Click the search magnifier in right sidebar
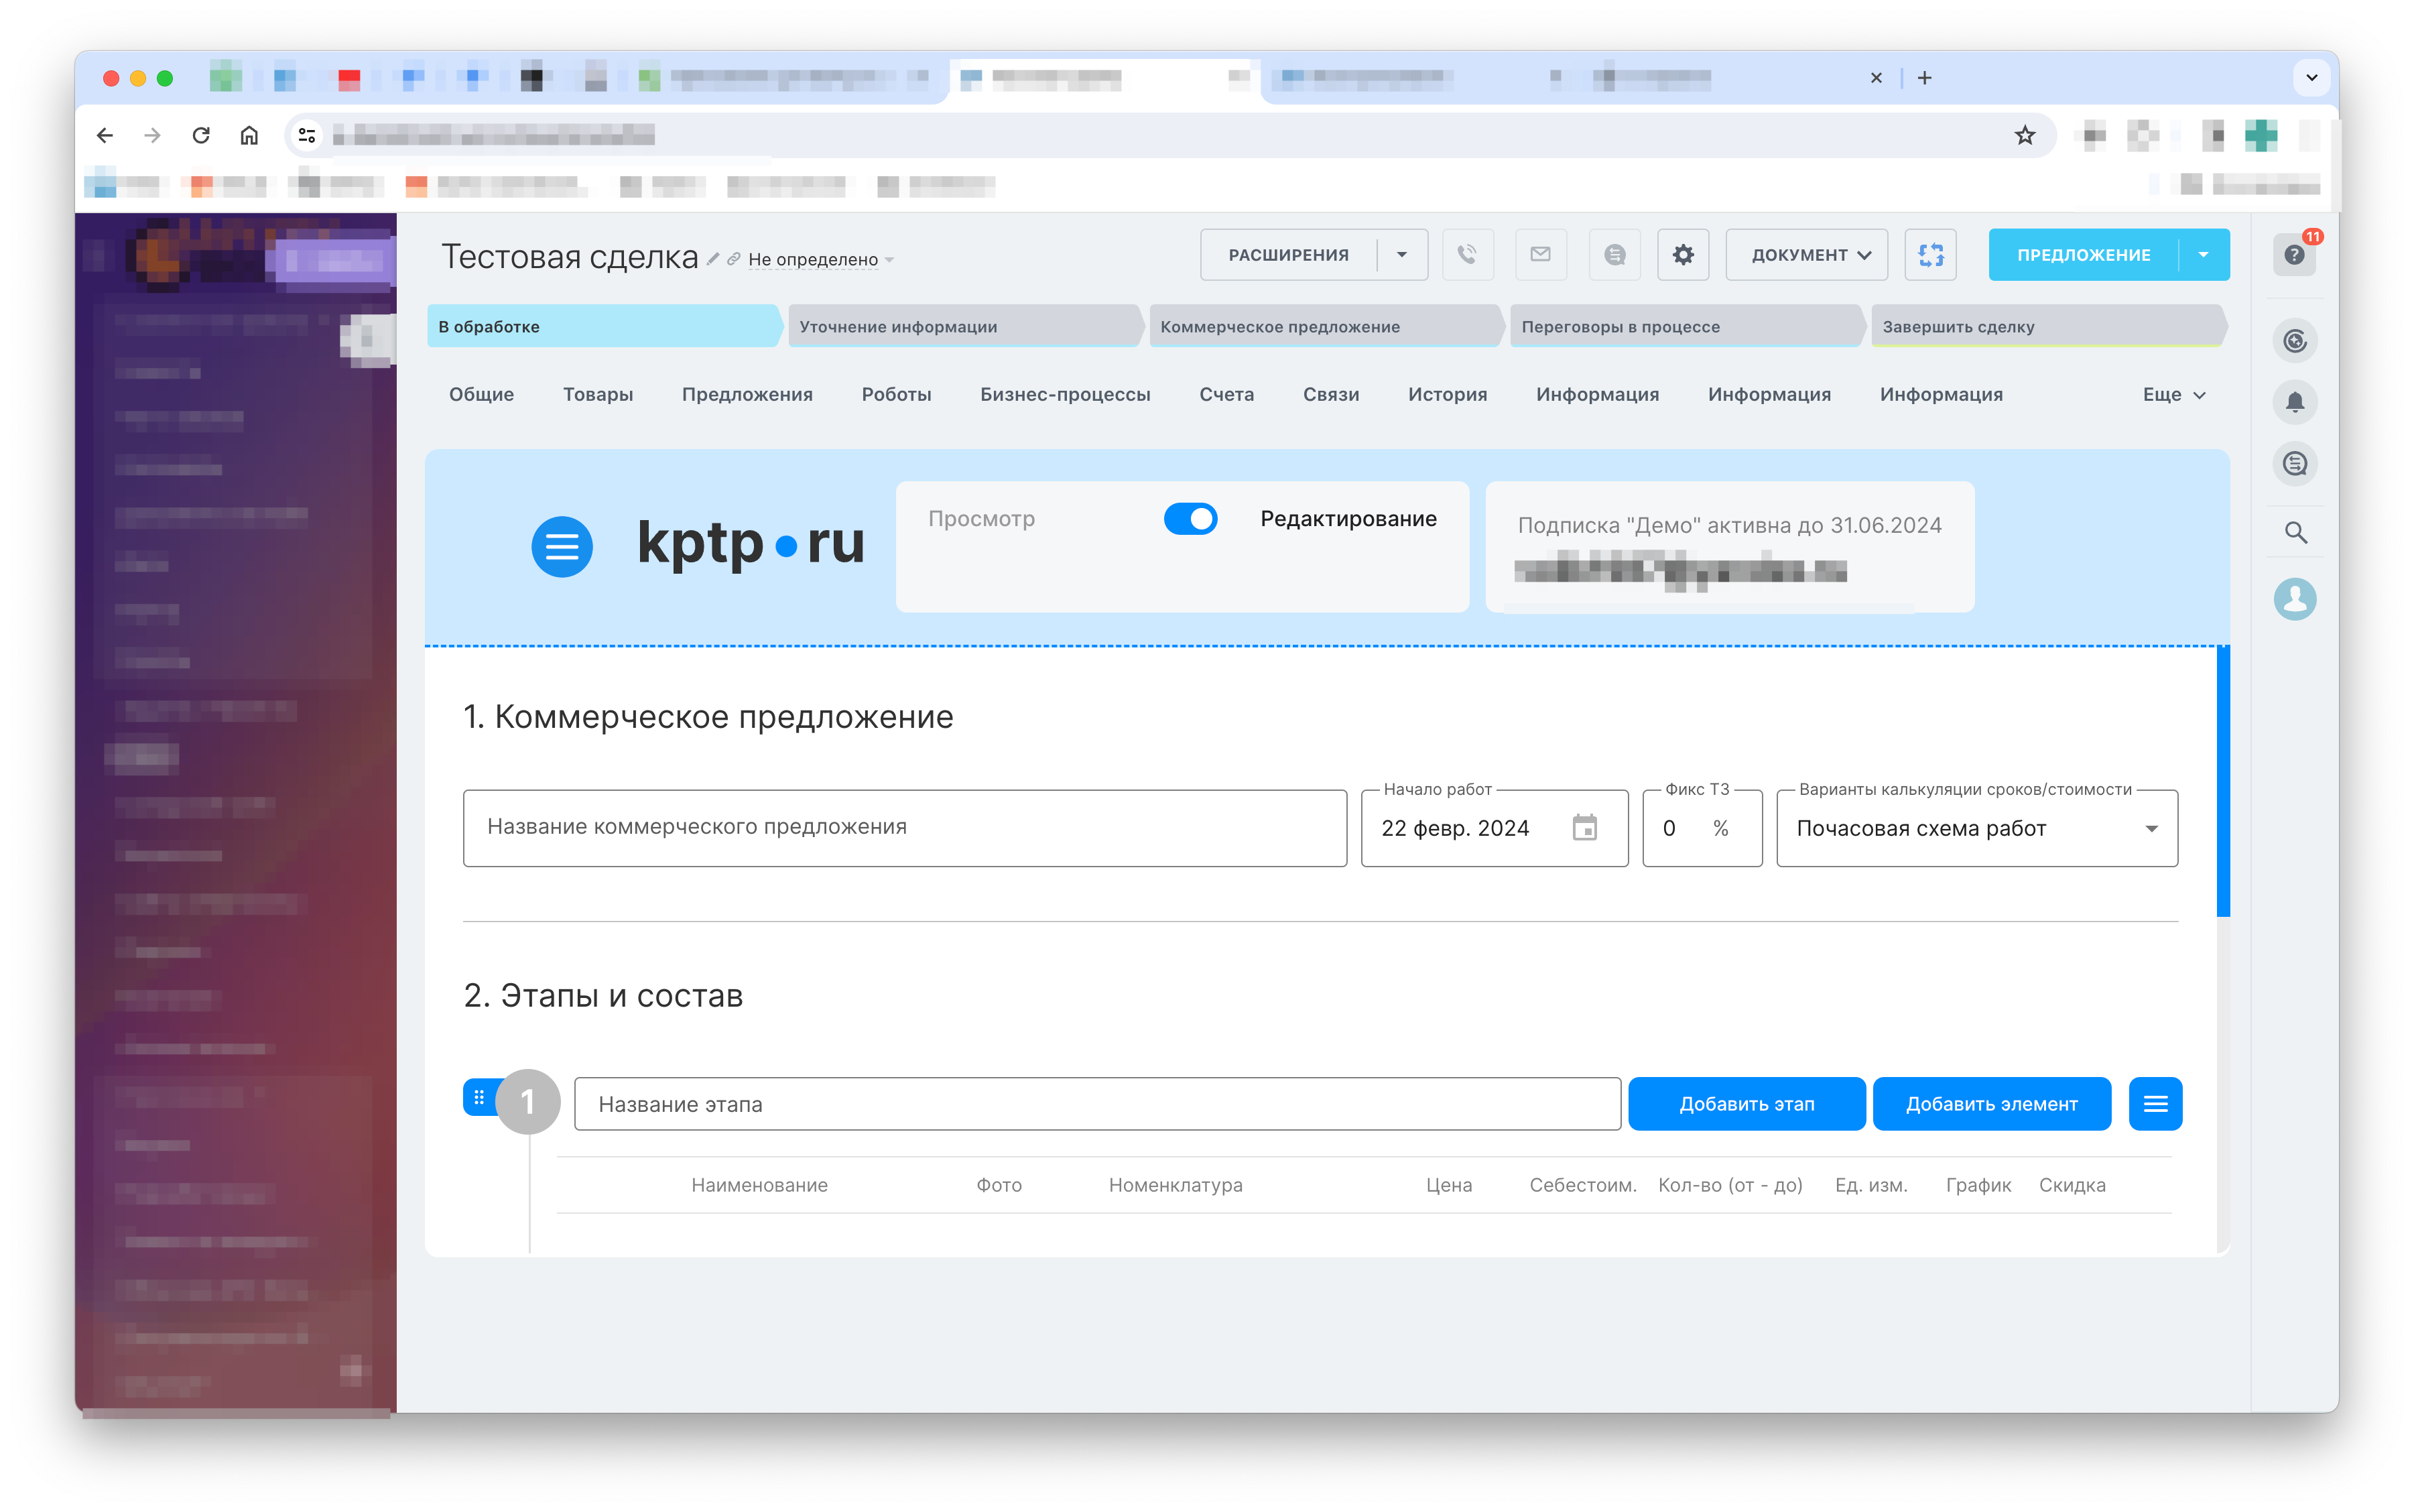2414x1512 pixels. [x=2294, y=532]
